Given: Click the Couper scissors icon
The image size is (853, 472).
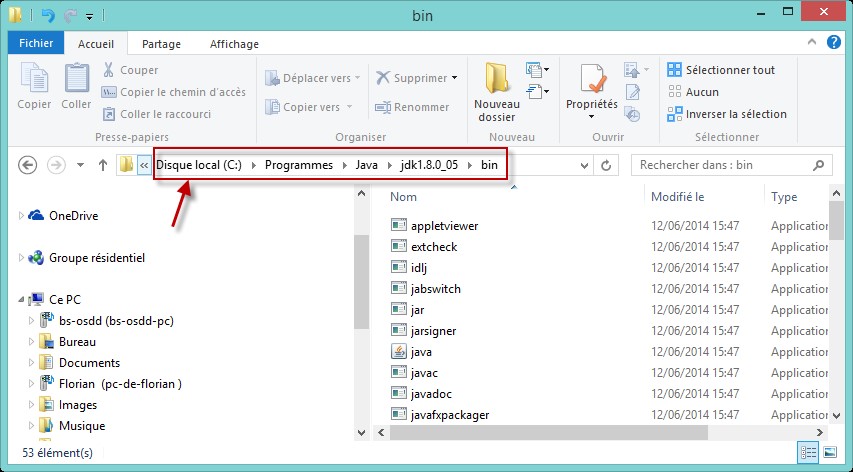Looking at the screenshot, I should [x=109, y=70].
